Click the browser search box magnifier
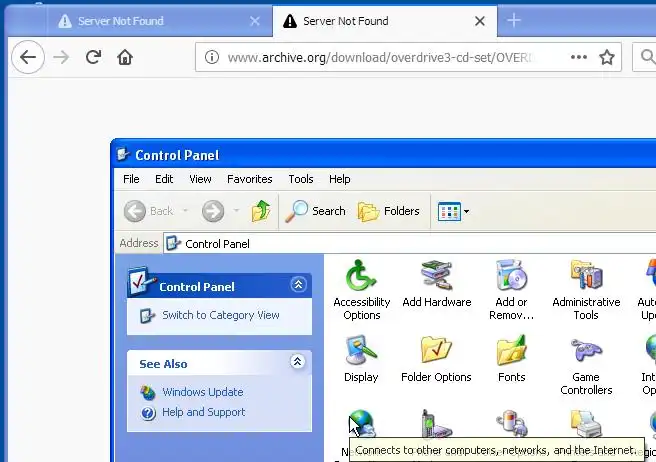This screenshot has width=656, height=462. [648, 56]
